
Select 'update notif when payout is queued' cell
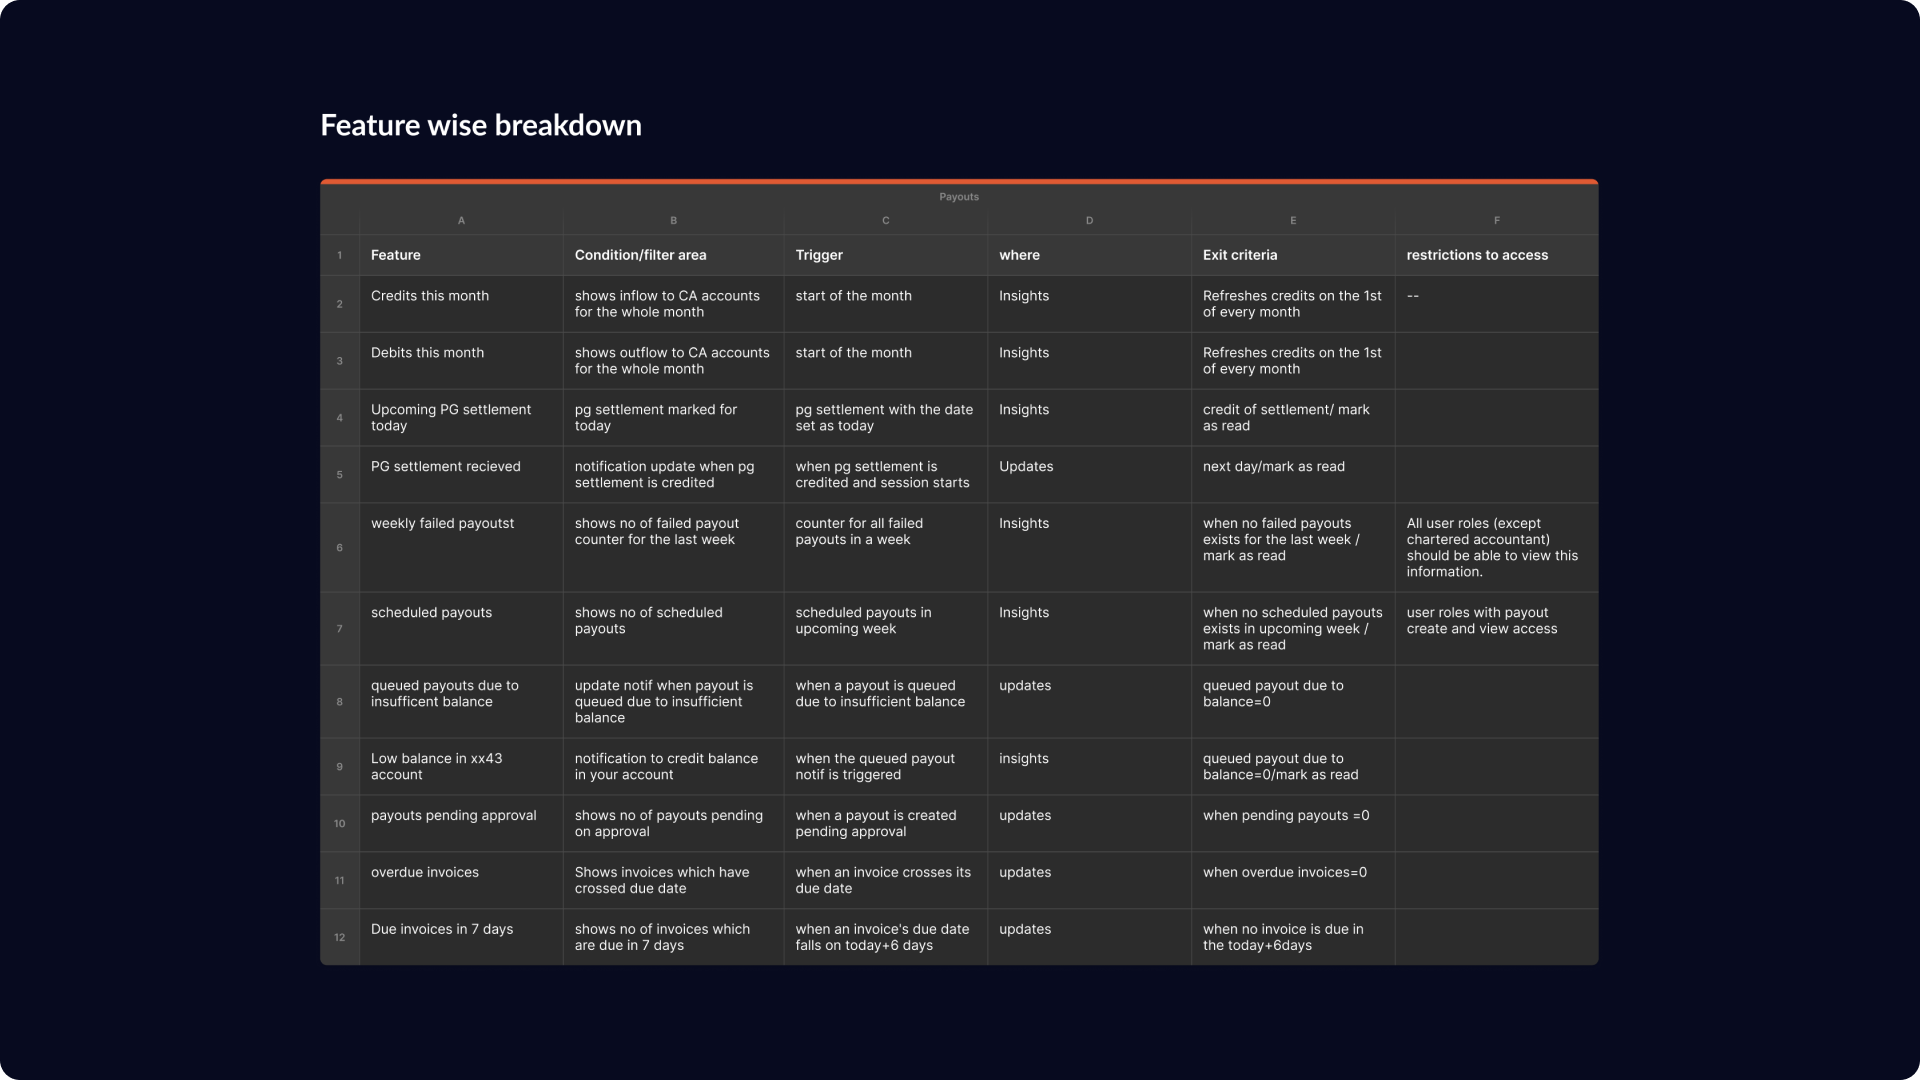[673, 702]
